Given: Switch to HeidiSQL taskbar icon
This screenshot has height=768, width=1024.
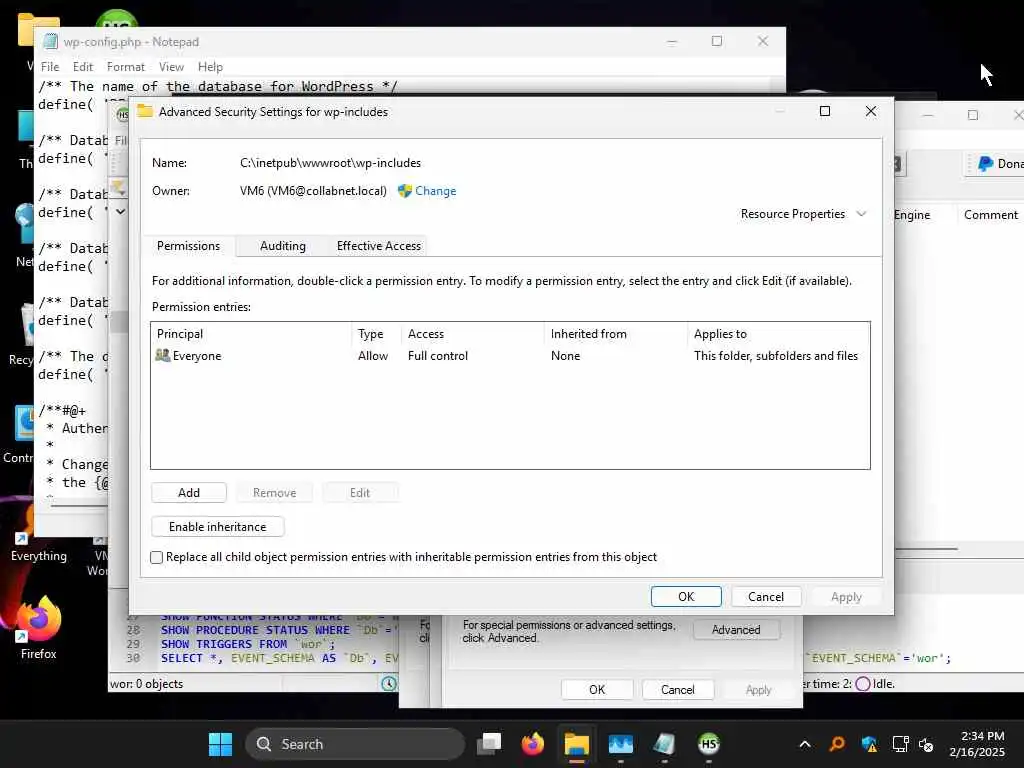Looking at the screenshot, I should pos(709,744).
